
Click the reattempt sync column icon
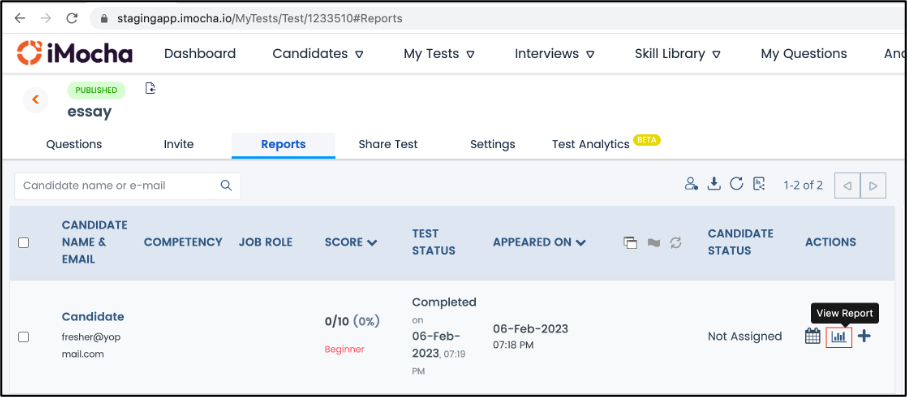(675, 243)
